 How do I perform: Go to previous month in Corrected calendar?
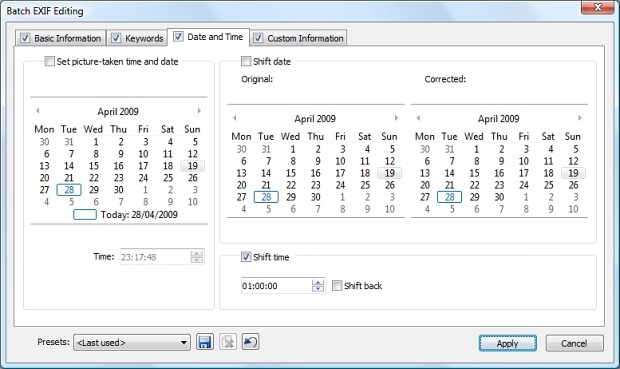pos(418,118)
